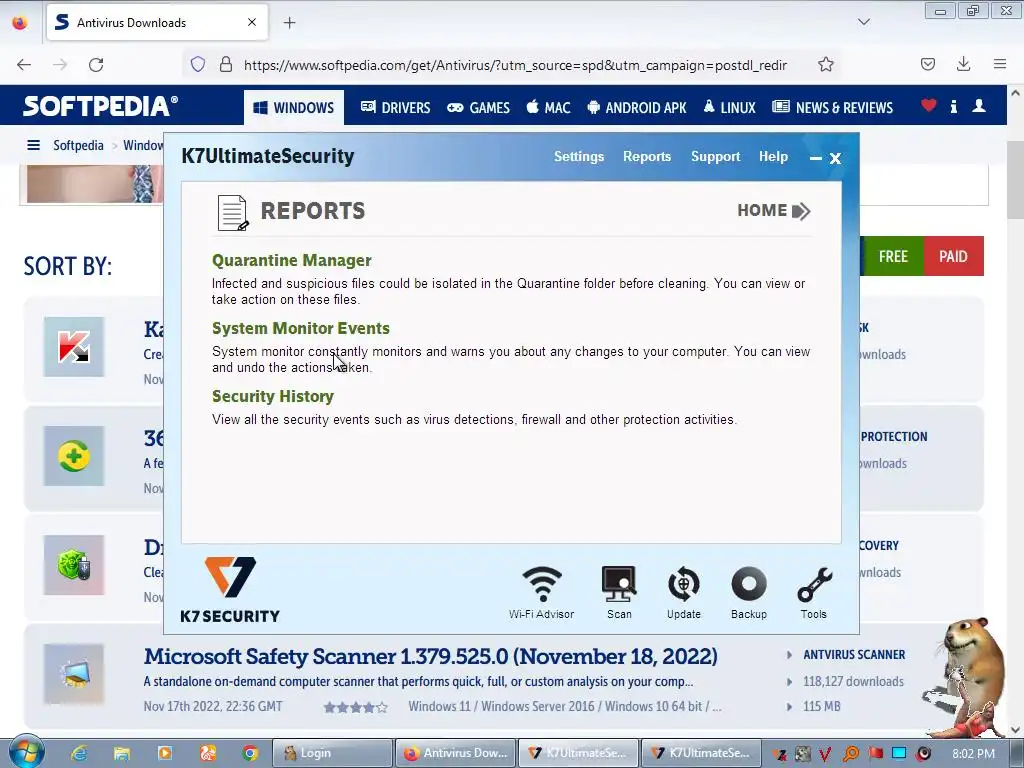Expand the list all tabs dropdown
The image size is (1024, 768).
[864, 22]
